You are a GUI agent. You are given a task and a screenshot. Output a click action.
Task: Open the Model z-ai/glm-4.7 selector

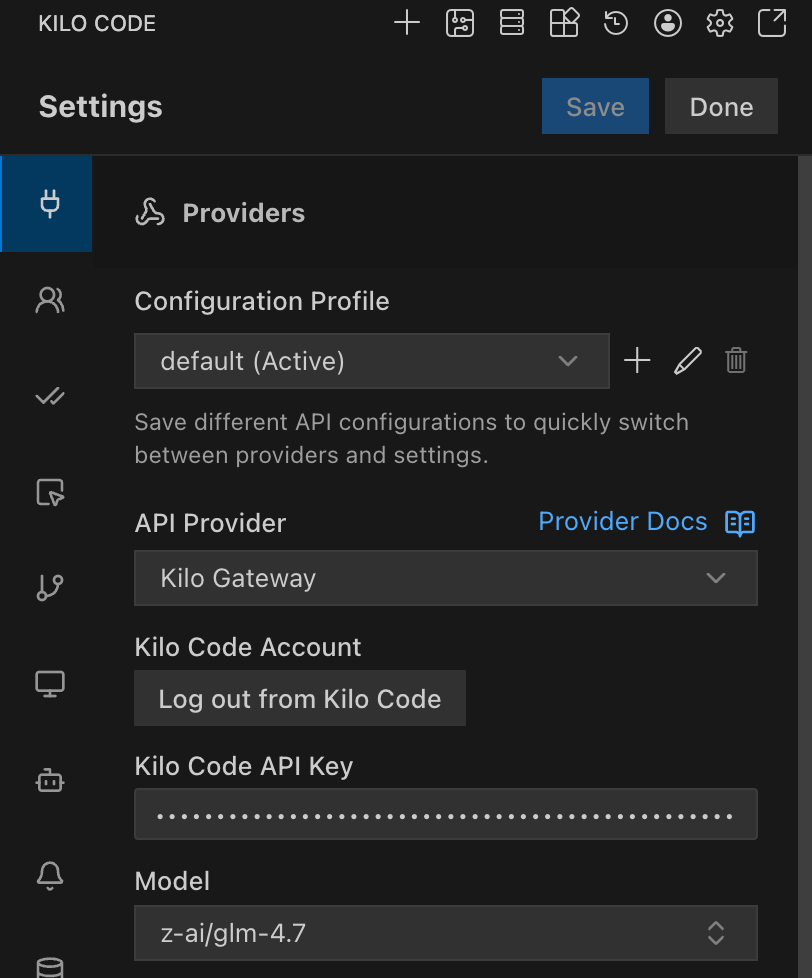tap(446, 933)
